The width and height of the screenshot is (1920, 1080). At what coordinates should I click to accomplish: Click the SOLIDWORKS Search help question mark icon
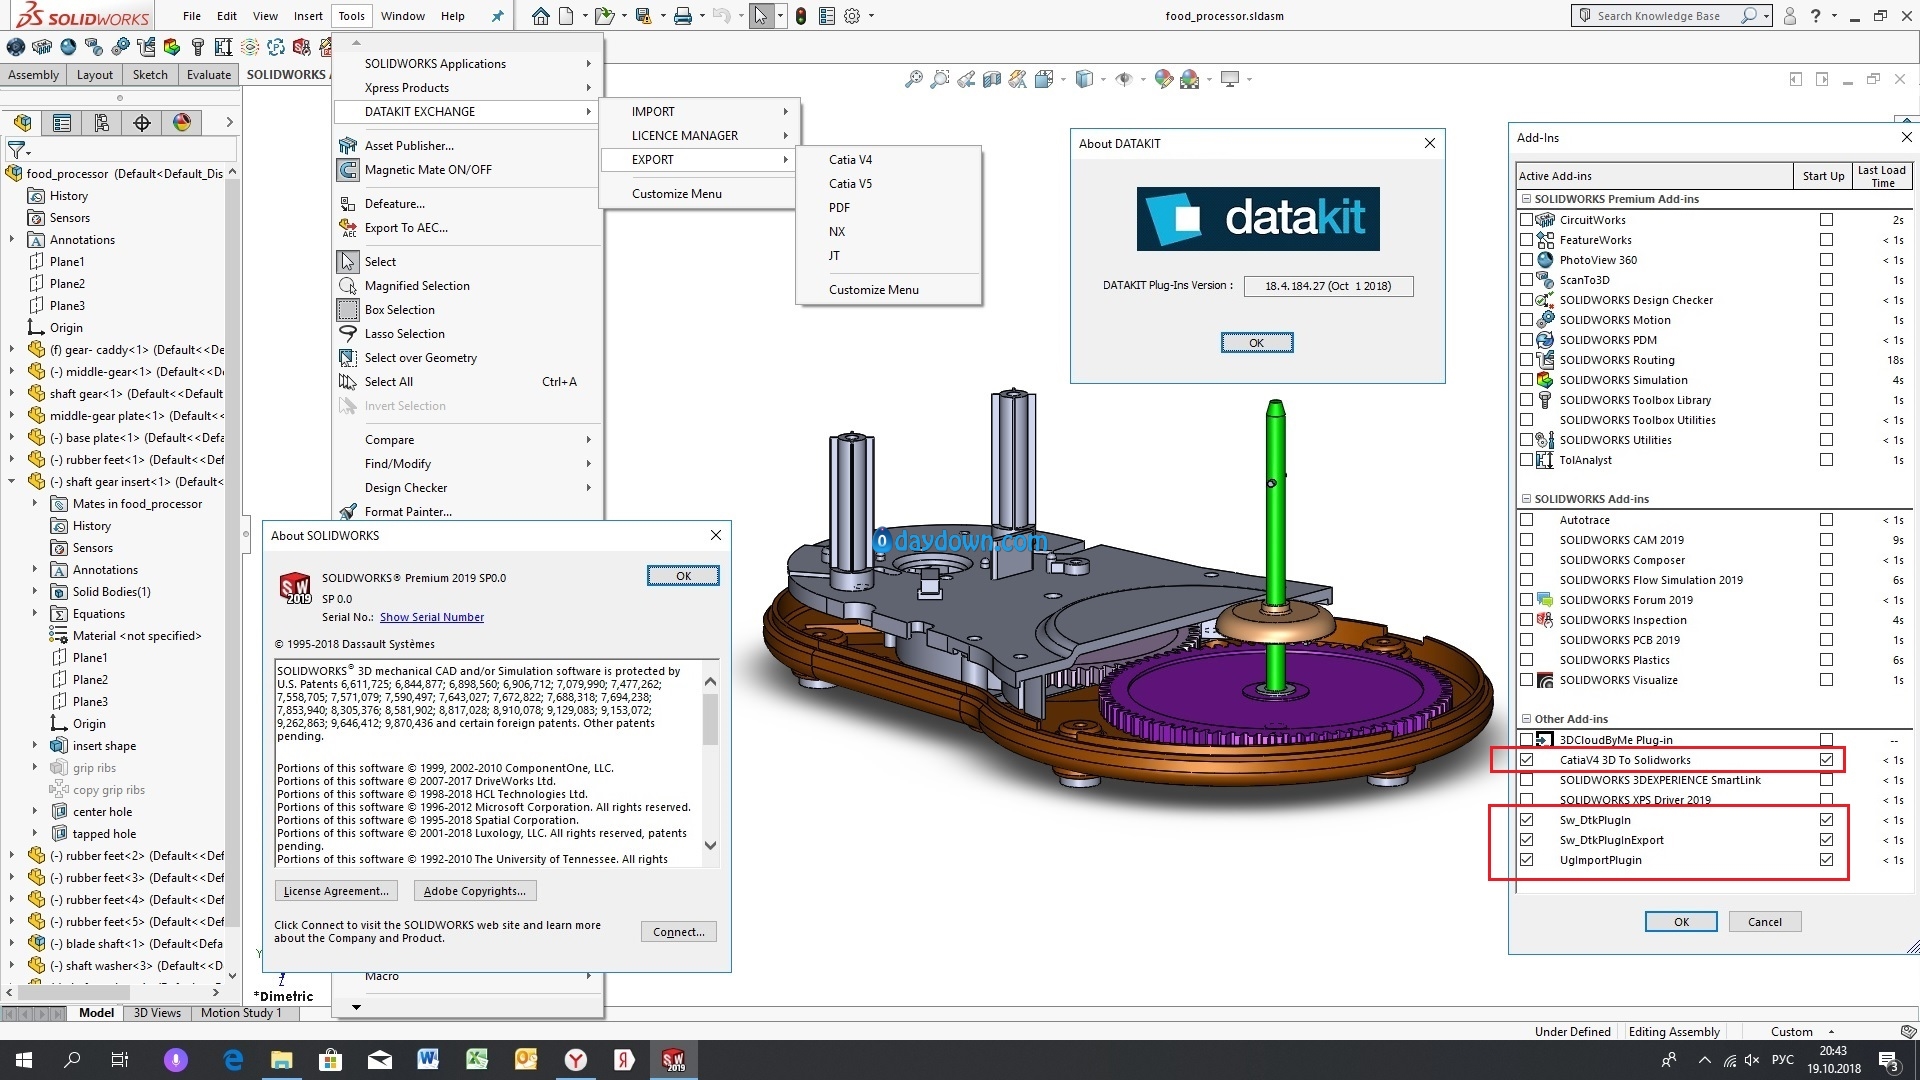click(1815, 16)
